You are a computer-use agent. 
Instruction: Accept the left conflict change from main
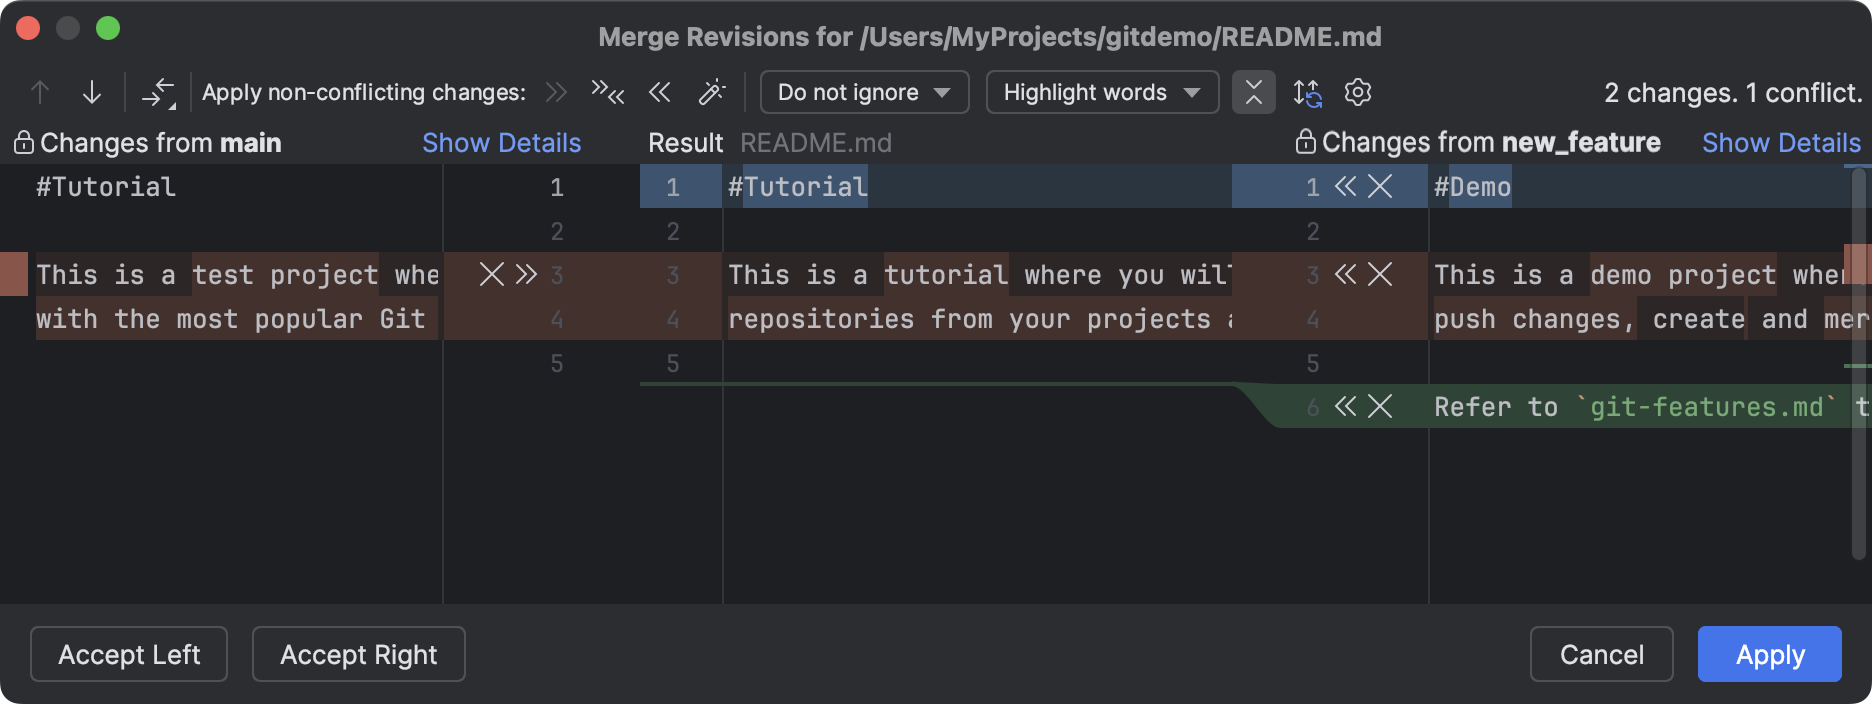coord(526,274)
